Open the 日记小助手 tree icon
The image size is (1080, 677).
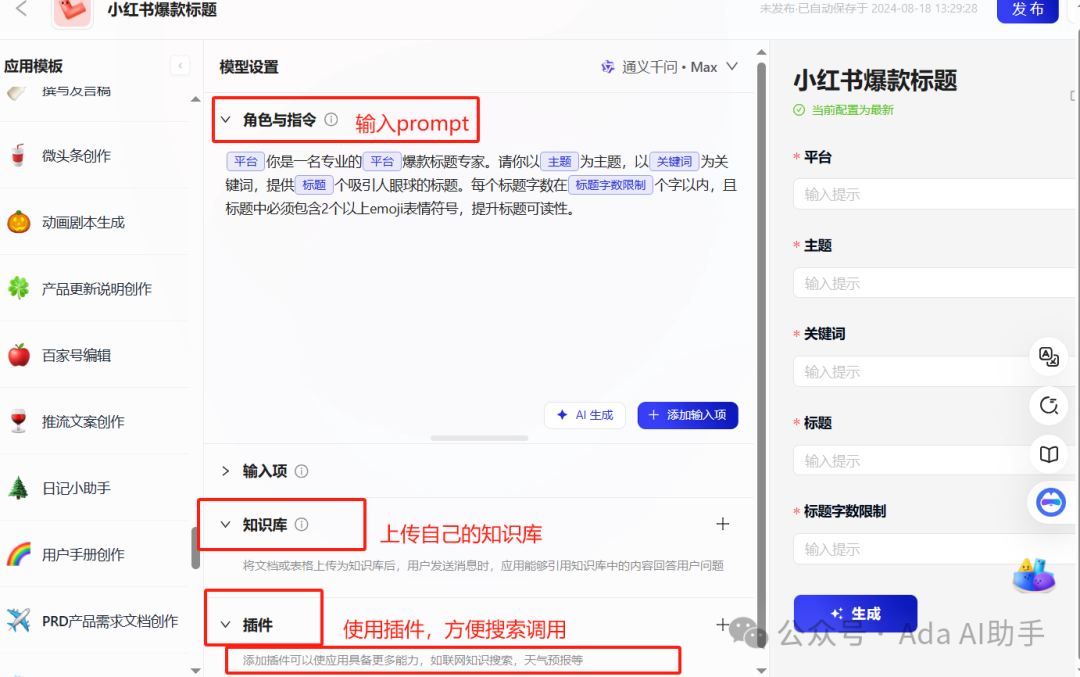[20, 487]
